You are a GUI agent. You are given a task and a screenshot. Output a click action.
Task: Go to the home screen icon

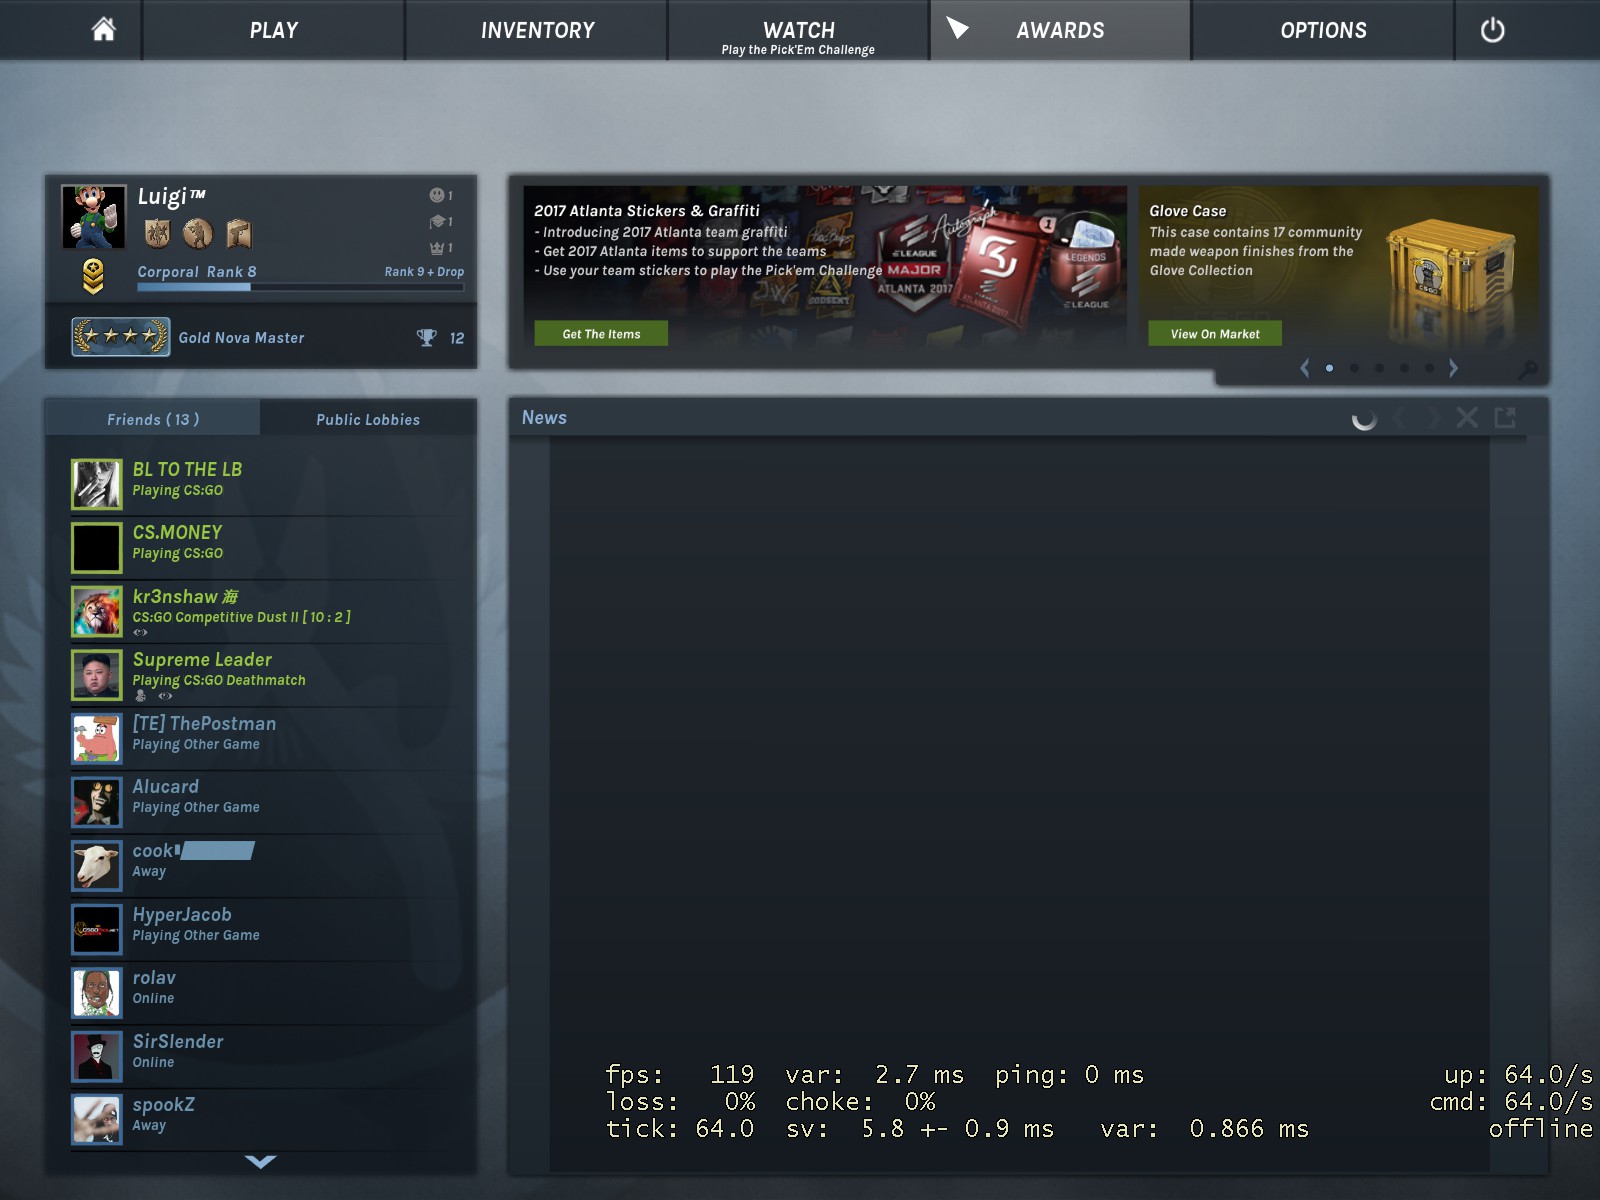(x=103, y=30)
